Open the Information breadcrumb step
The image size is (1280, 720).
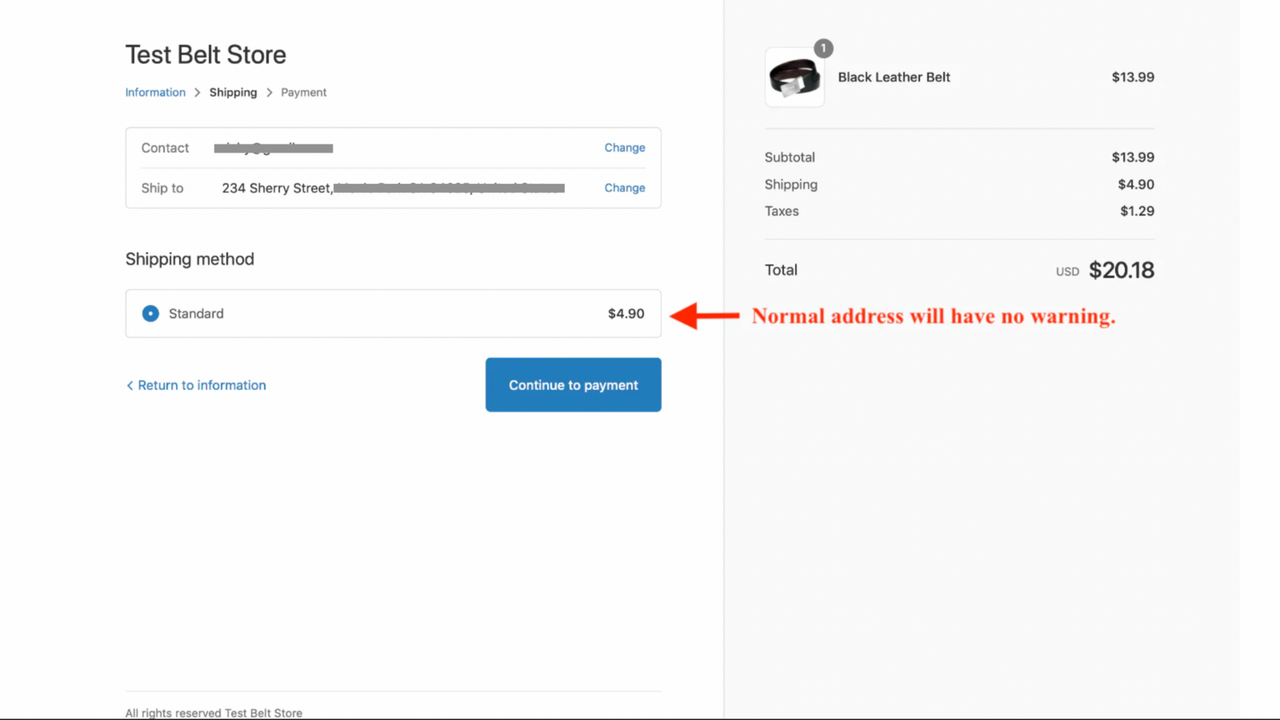click(155, 92)
